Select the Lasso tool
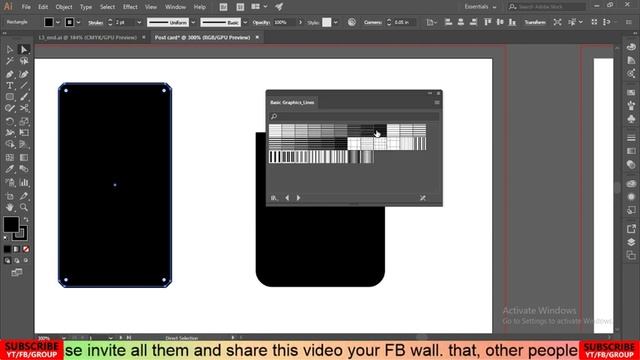 (24, 61)
